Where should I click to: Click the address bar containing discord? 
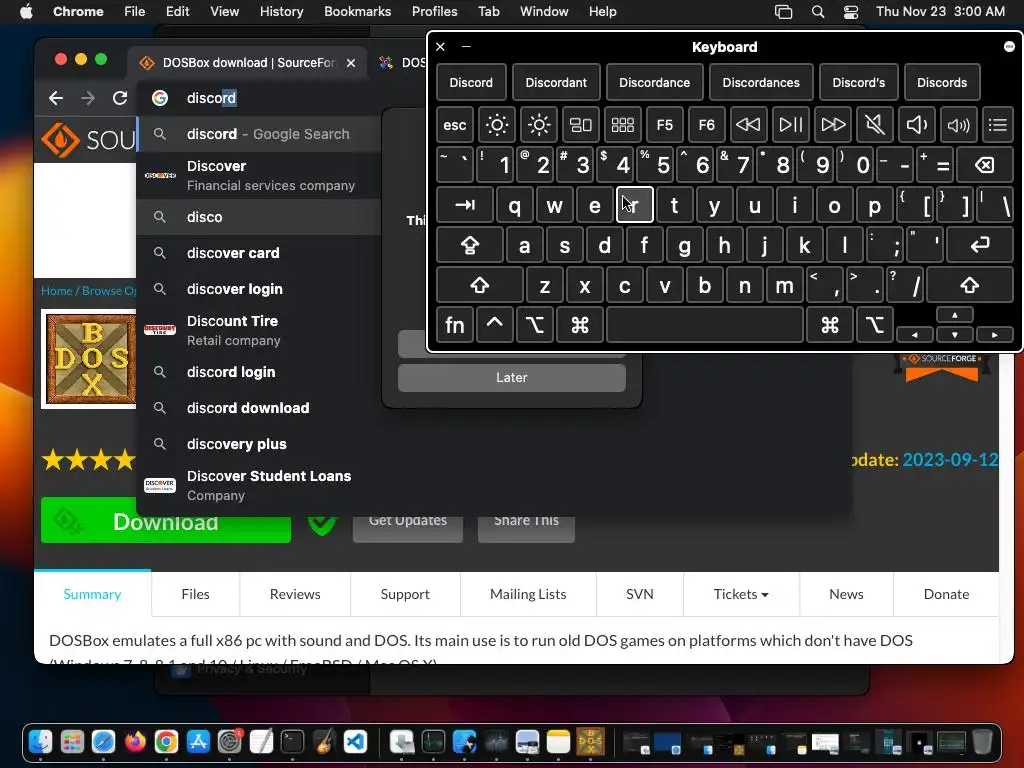click(x=281, y=98)
